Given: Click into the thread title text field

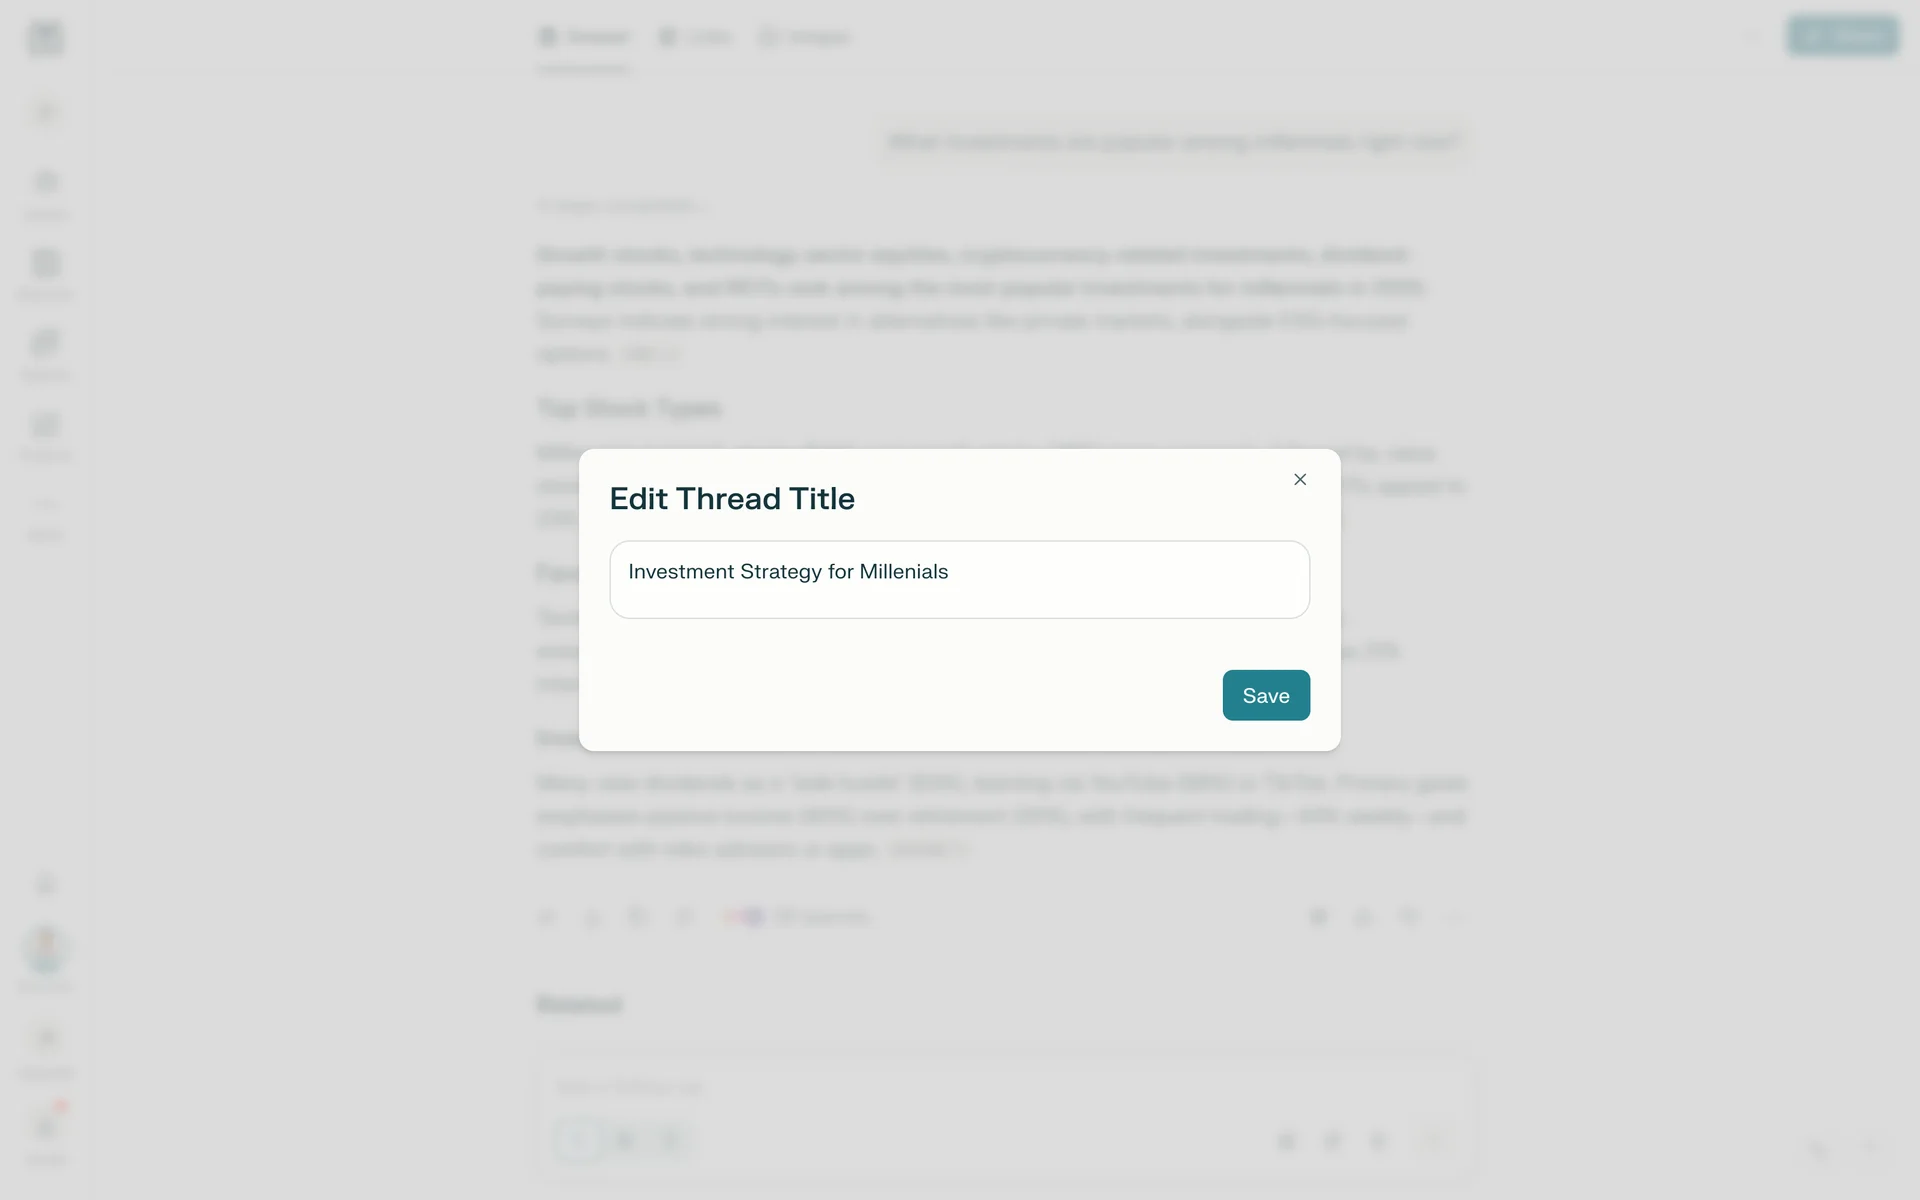Looking at the screenshot, I should pyautogui.click(x=959, y=580).
